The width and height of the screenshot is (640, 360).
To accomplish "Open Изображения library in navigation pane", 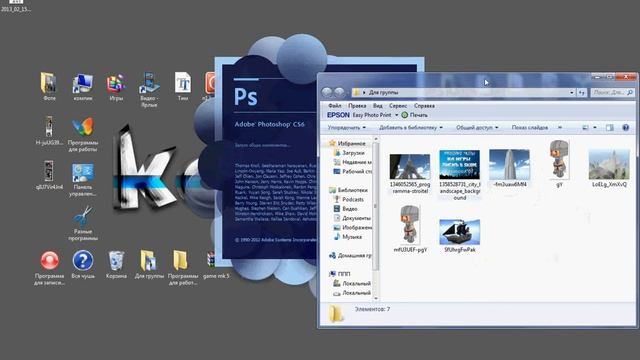I will pos(353,227).
